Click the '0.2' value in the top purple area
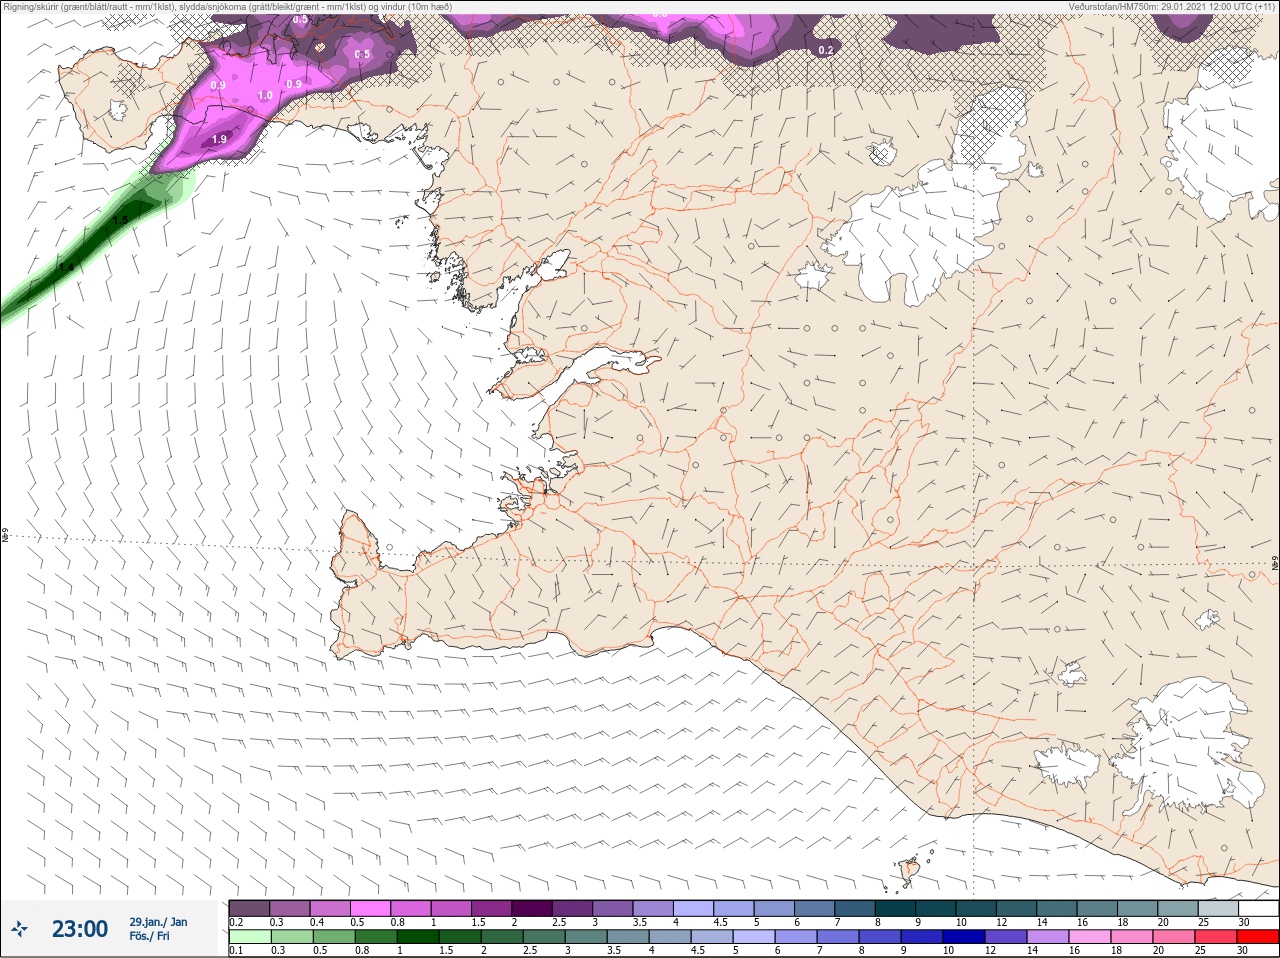This screenshot has width=1280, height=958. [826, 50]
